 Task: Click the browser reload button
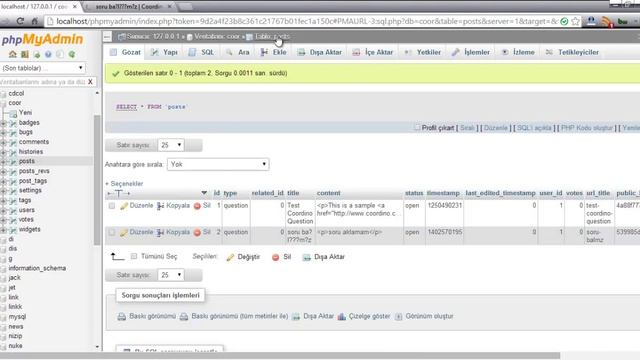pos(20,21)
